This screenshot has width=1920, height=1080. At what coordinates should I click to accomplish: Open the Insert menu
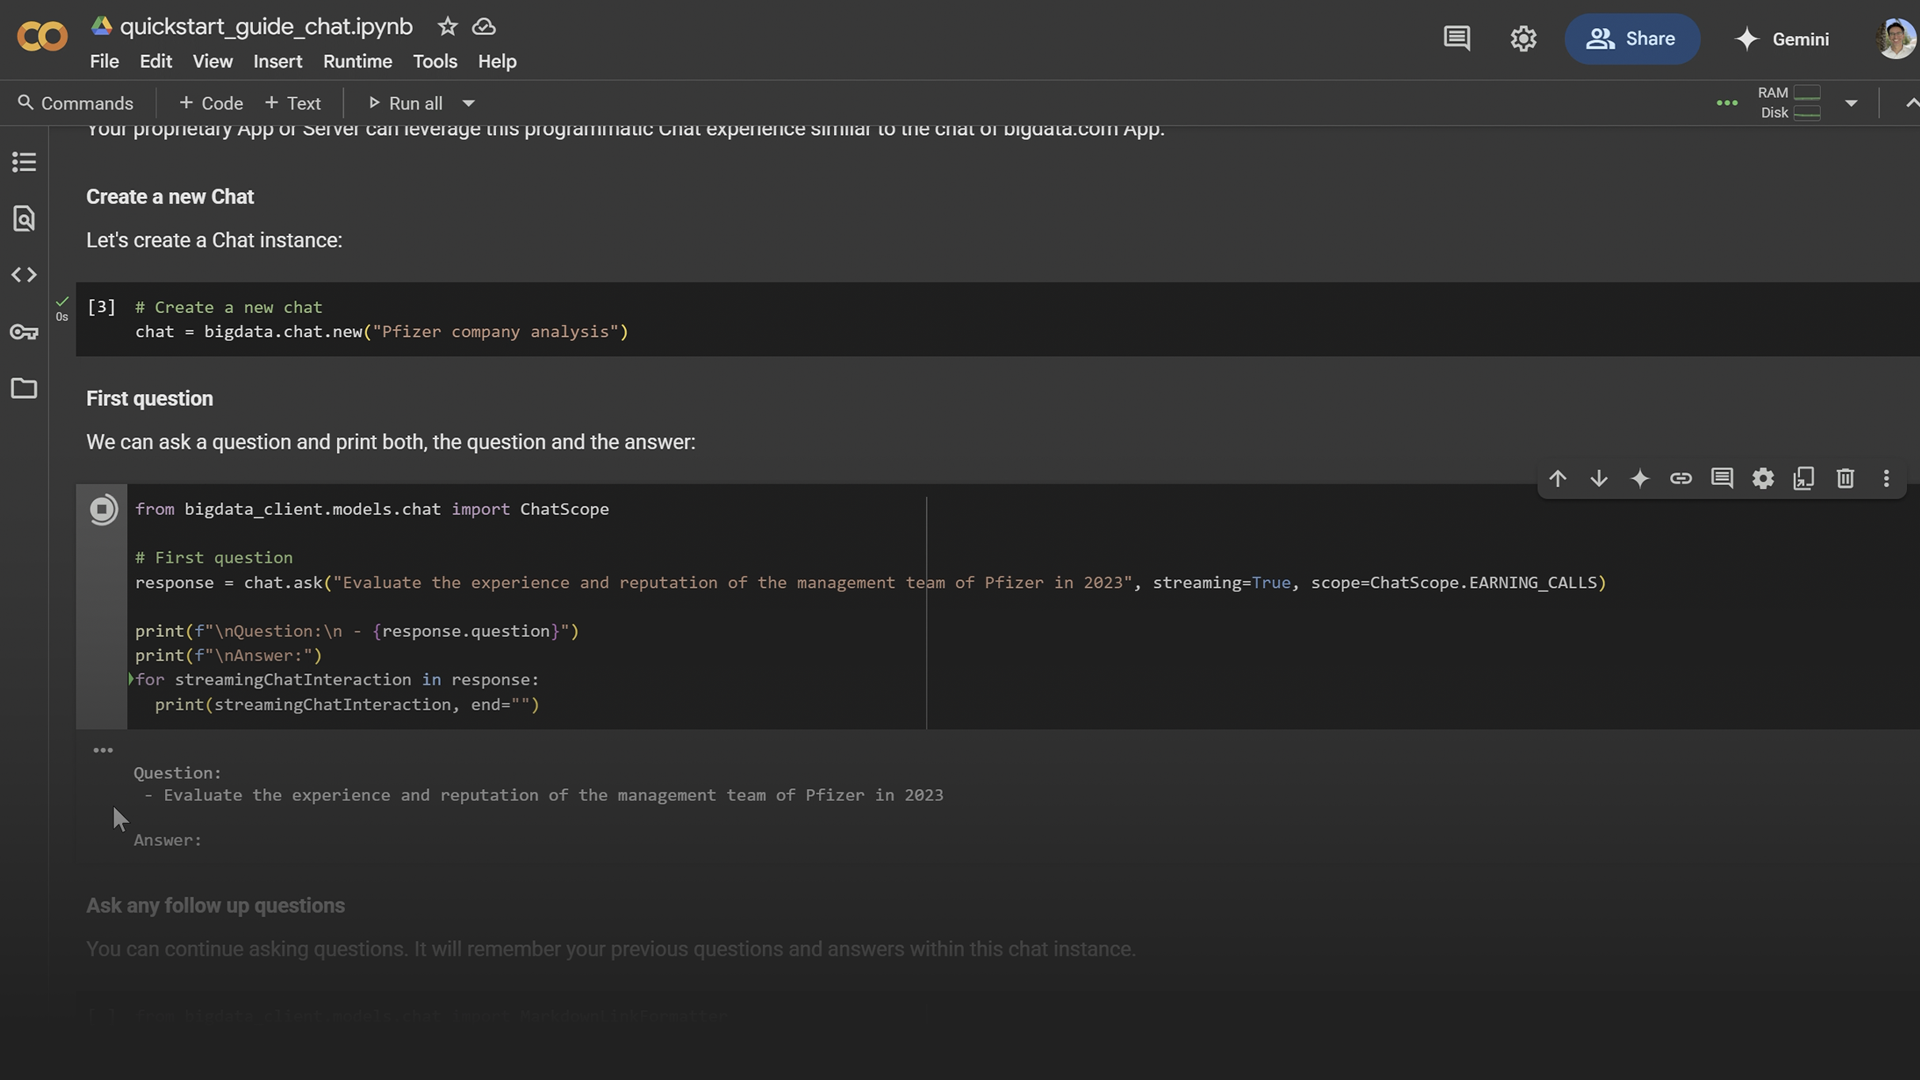(277, 62)
